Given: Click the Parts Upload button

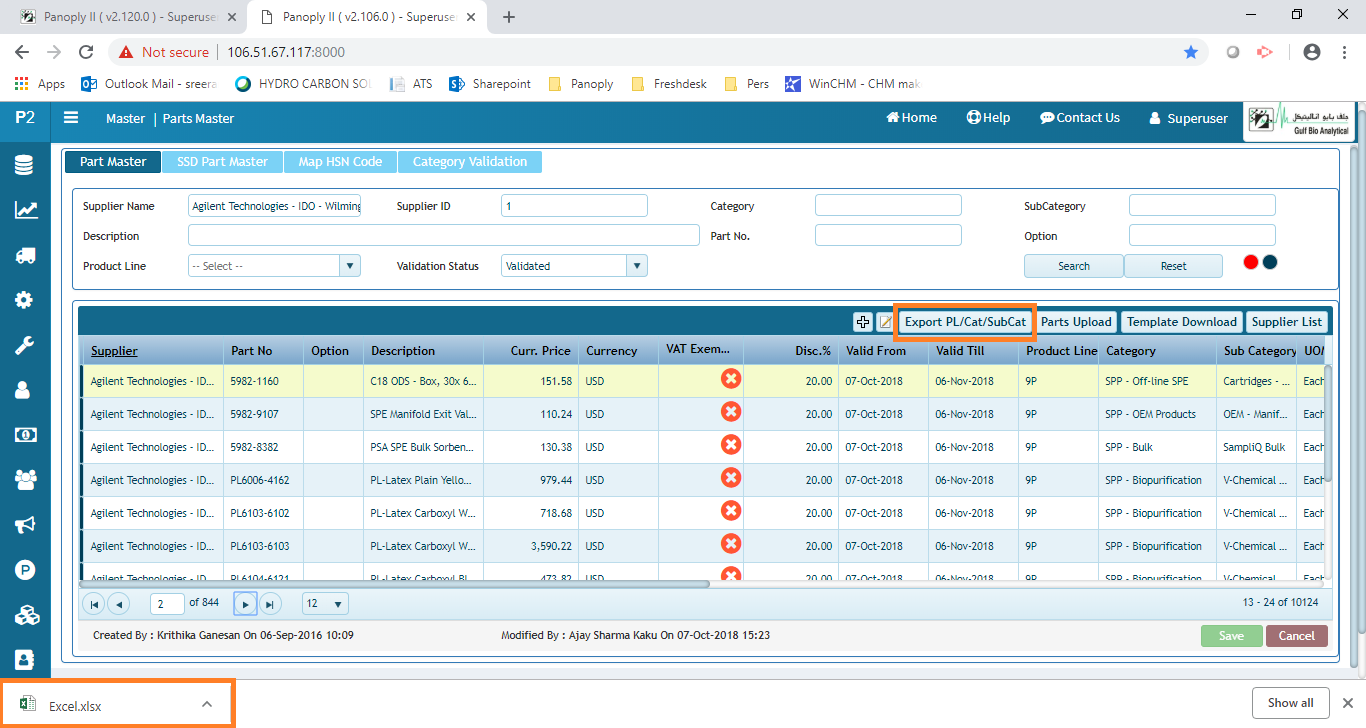Looking at the screenshot, I should tap(1076, 321).
